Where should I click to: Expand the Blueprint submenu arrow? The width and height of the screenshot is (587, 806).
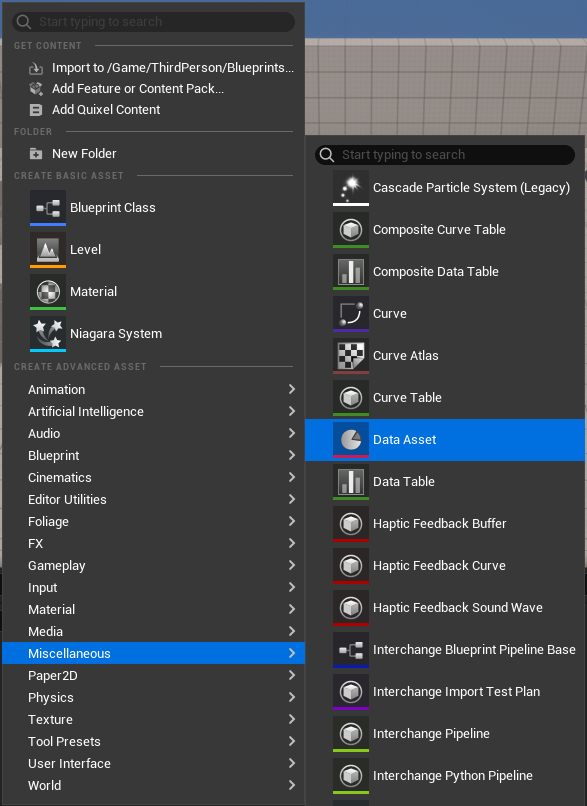click(x=291, y=455)
